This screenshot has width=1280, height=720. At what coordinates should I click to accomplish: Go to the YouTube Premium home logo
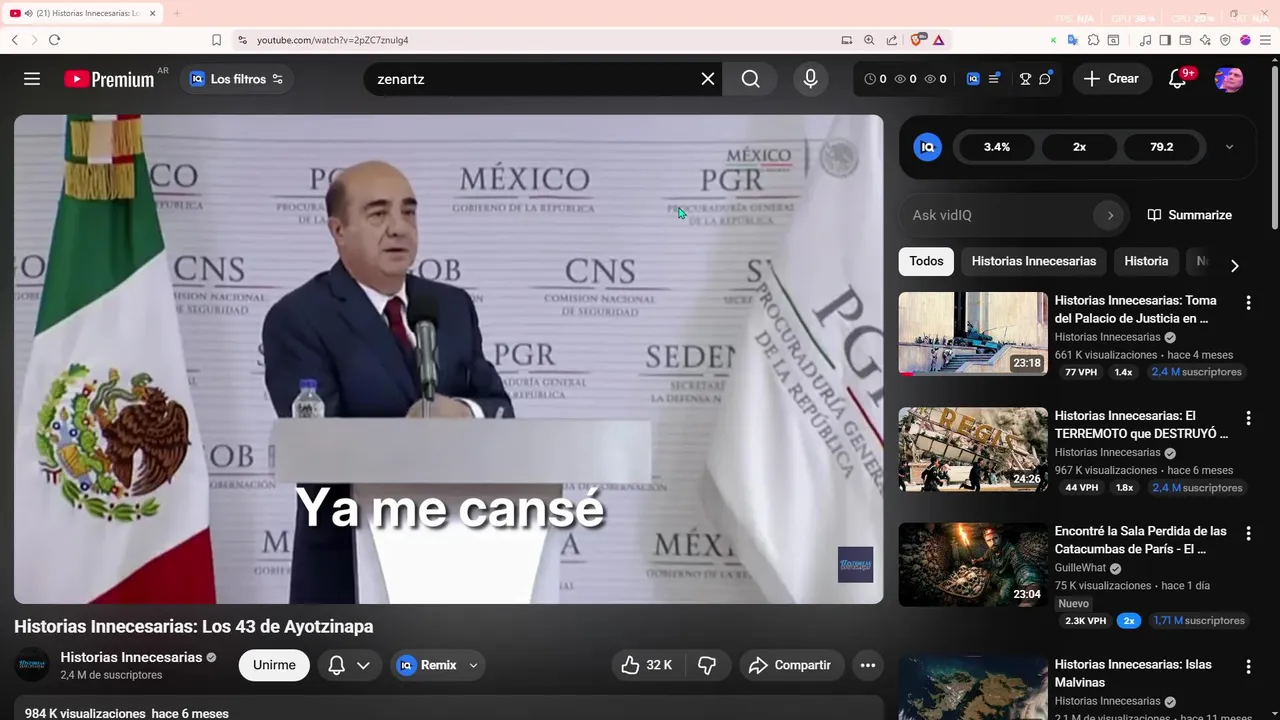pos(109,79)
